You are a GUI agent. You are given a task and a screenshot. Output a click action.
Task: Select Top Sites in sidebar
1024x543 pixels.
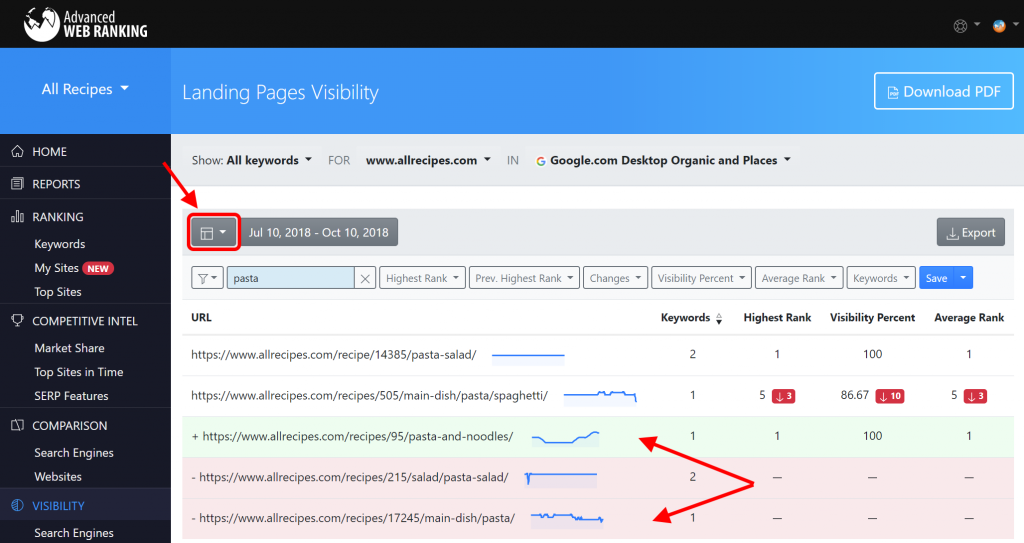[x=57, y=291]
